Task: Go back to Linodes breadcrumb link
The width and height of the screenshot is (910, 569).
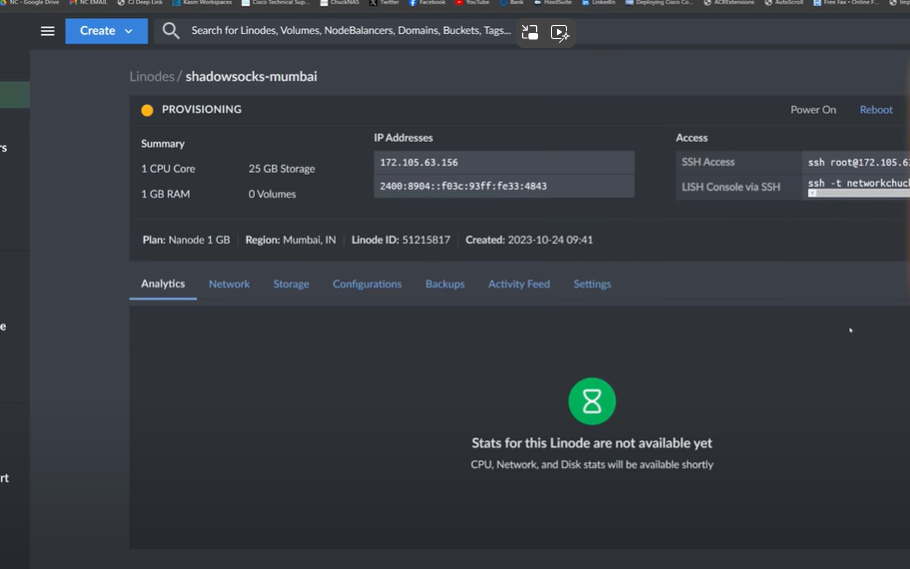Action: point(151,77)
